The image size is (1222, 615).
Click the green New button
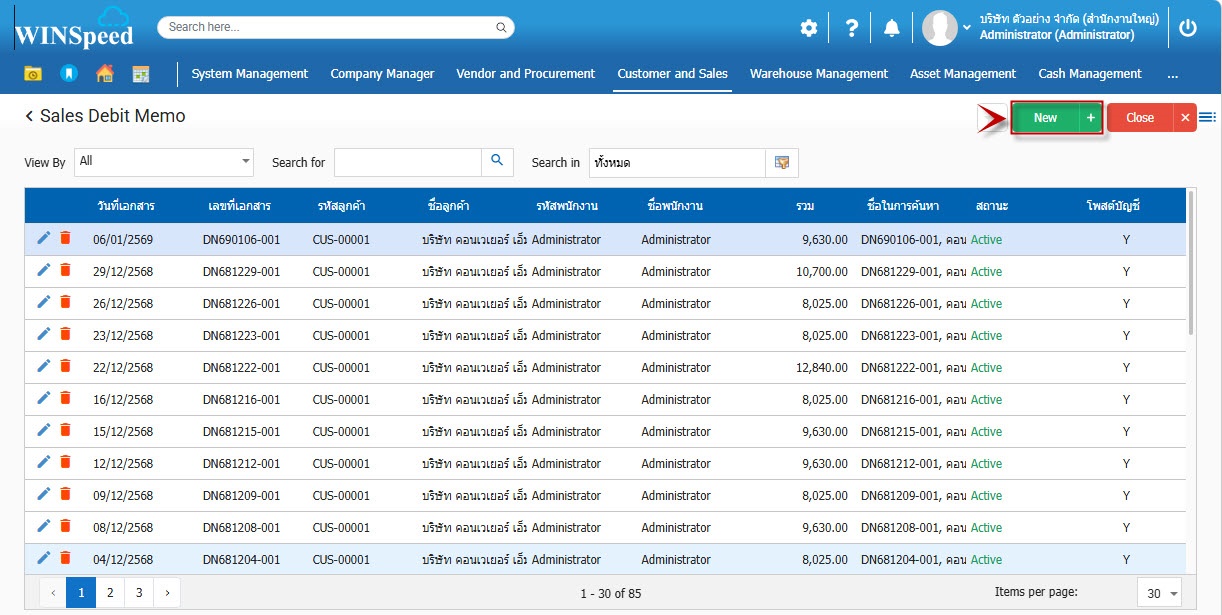point(1045,118)
